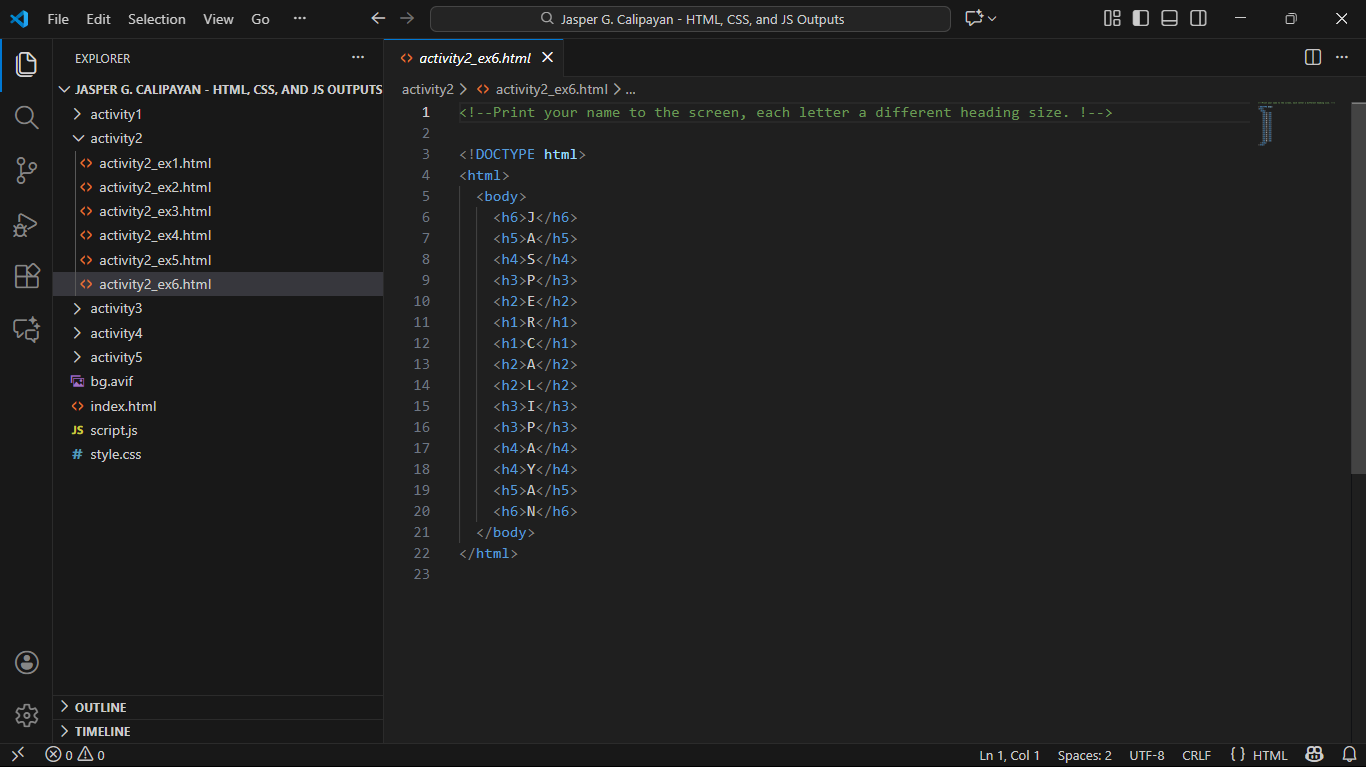Open the Run and Debug view
Image resolution: width=1366 pixels, height=767 pixels.
pos(26,224)
